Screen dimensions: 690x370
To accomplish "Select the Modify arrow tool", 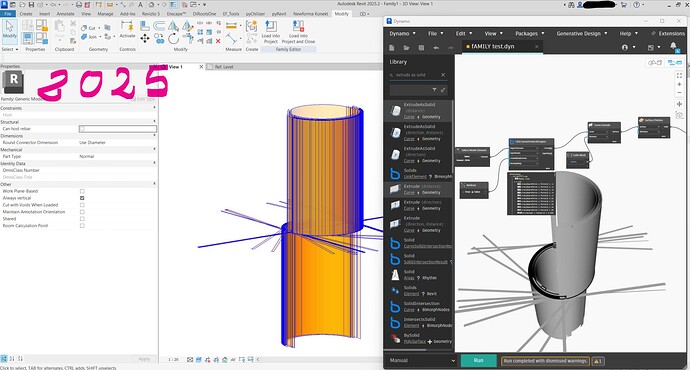I will [9, 31].
